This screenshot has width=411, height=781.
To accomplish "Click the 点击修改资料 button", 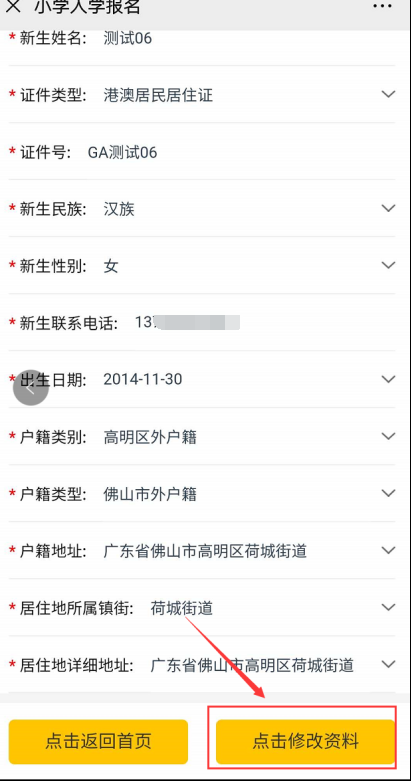I will coord(305,741).
